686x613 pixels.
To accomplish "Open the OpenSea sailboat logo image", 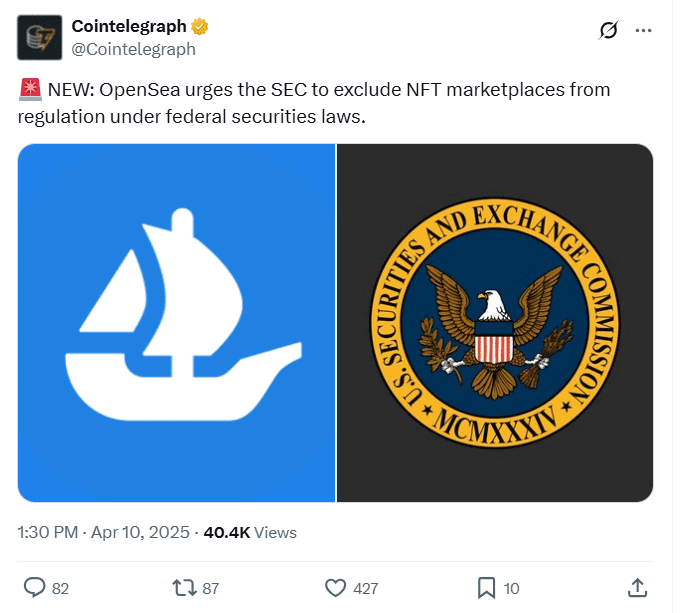I will (x=176, y=322).
